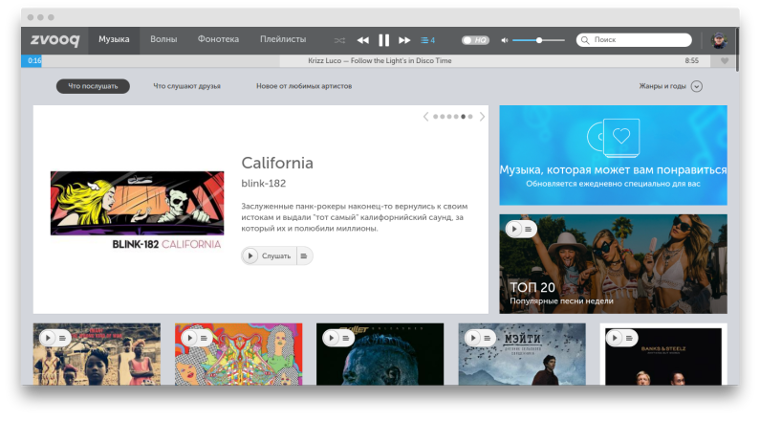This screenshot has height=422, width=760.
Task: Seek in the track progress bar
Action: click(x=366, y=61)
